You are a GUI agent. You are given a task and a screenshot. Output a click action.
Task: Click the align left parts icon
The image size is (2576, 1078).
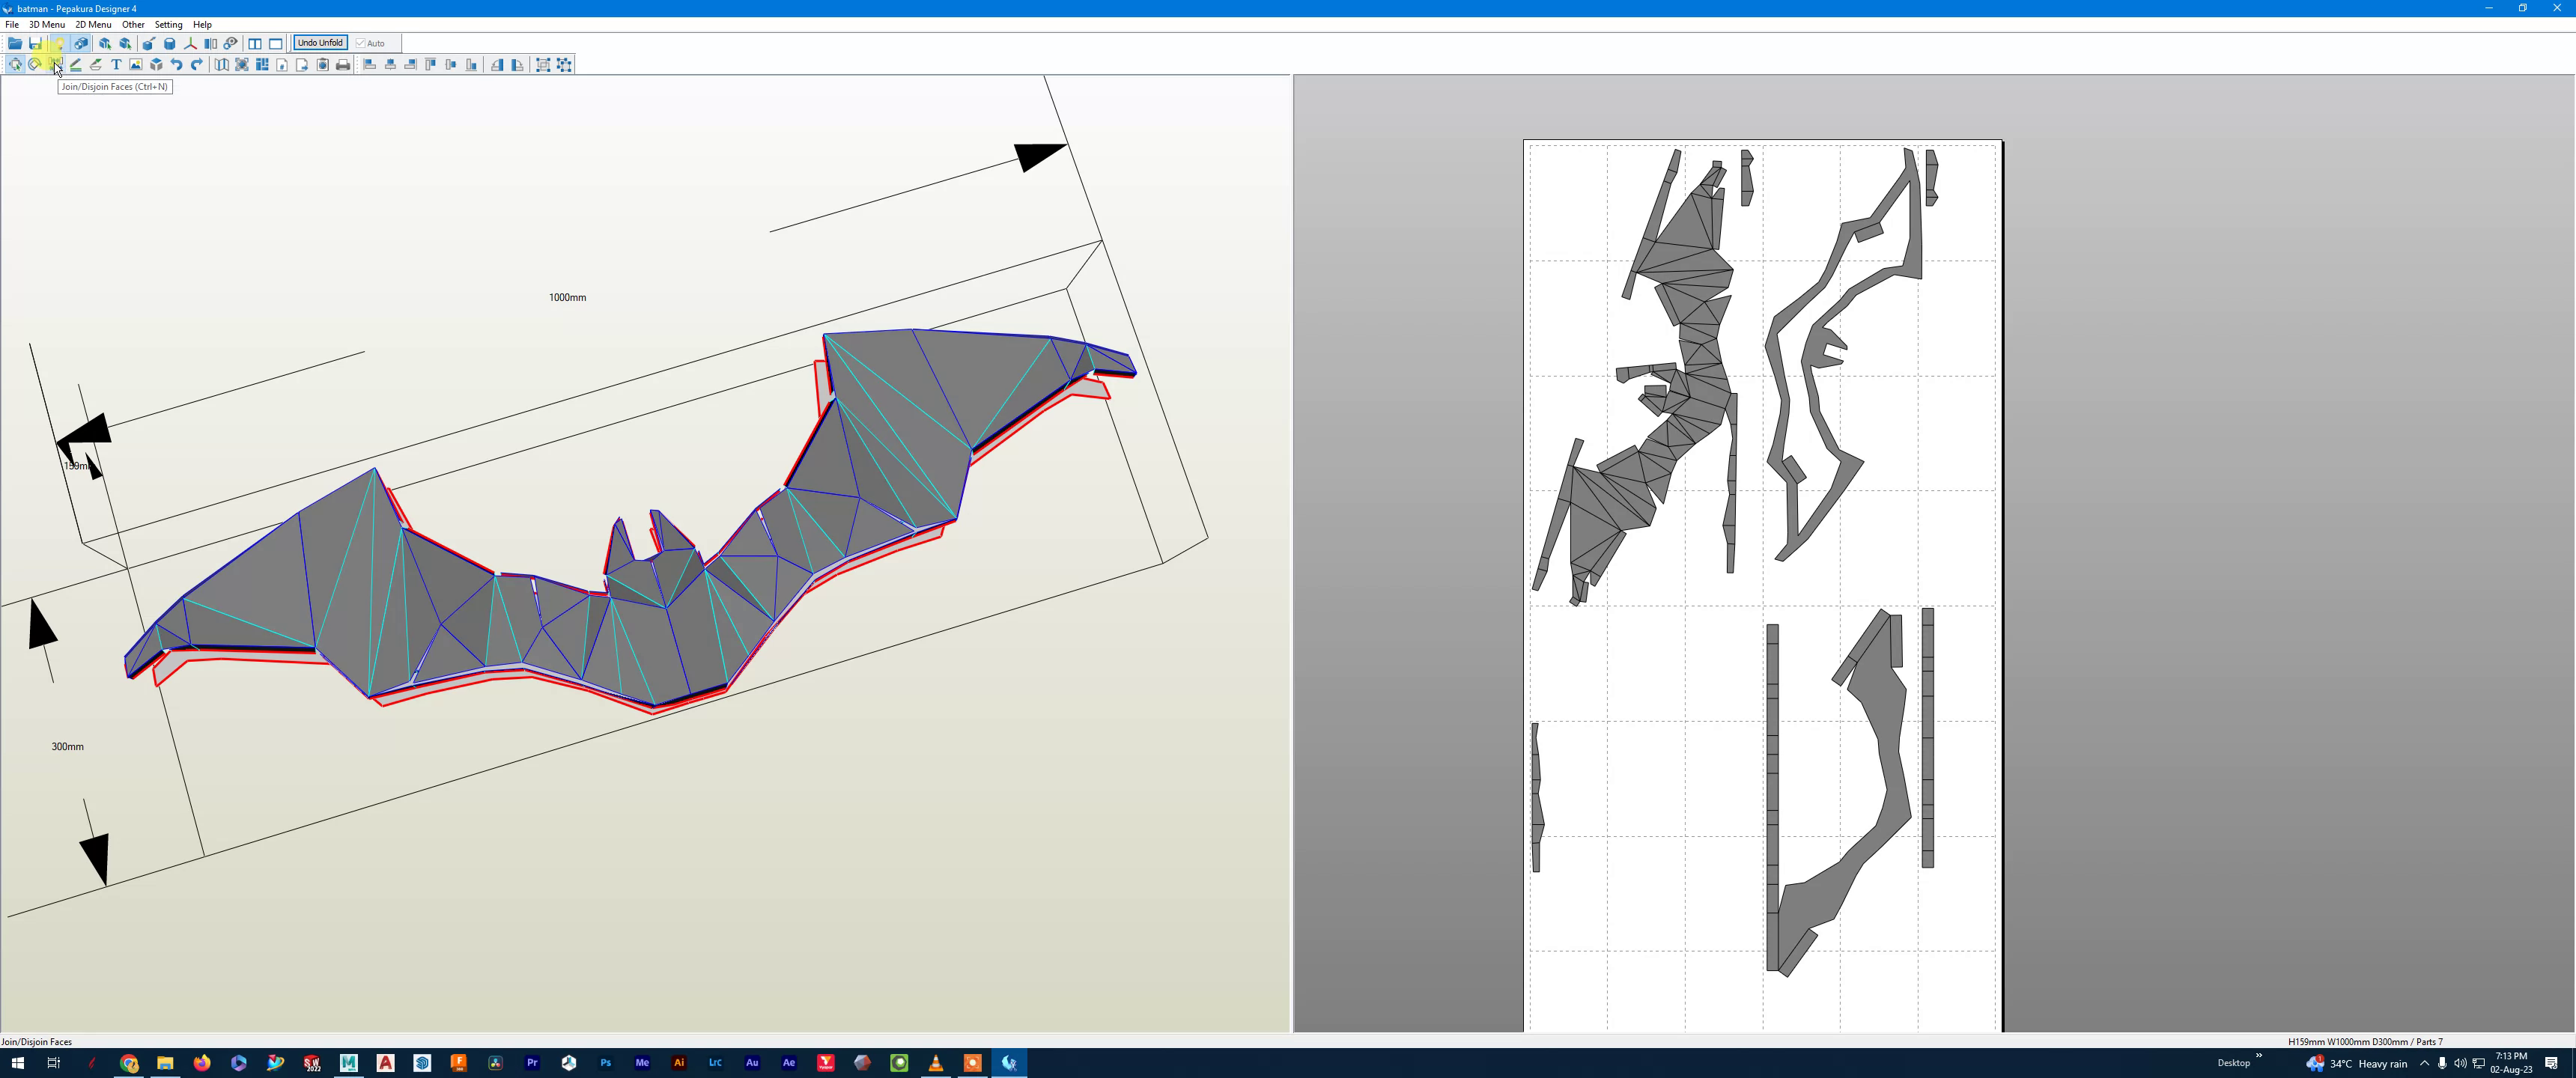pos(369,65)
